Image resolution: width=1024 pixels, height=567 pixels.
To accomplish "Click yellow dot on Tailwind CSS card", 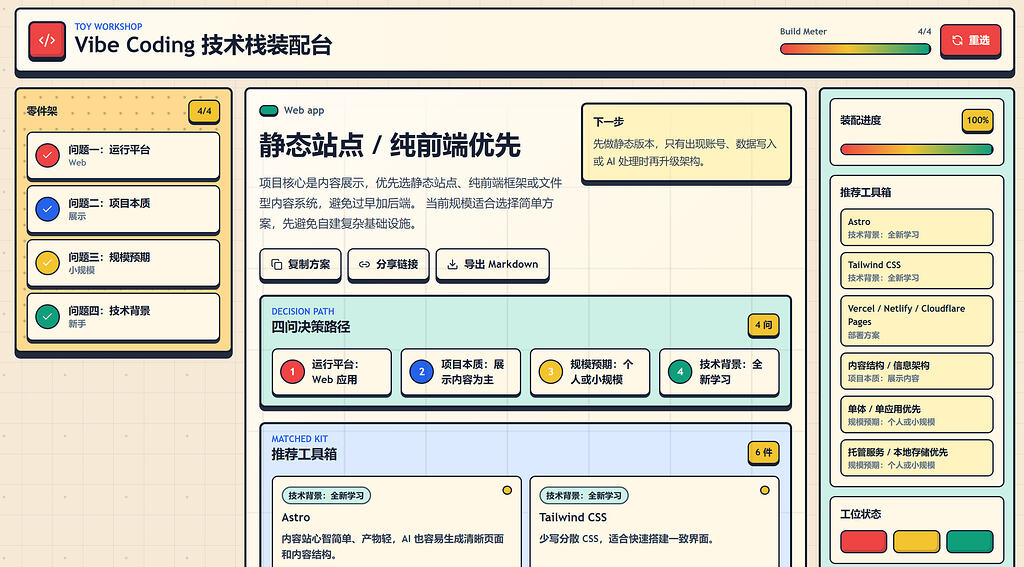I will click(765, 490).
